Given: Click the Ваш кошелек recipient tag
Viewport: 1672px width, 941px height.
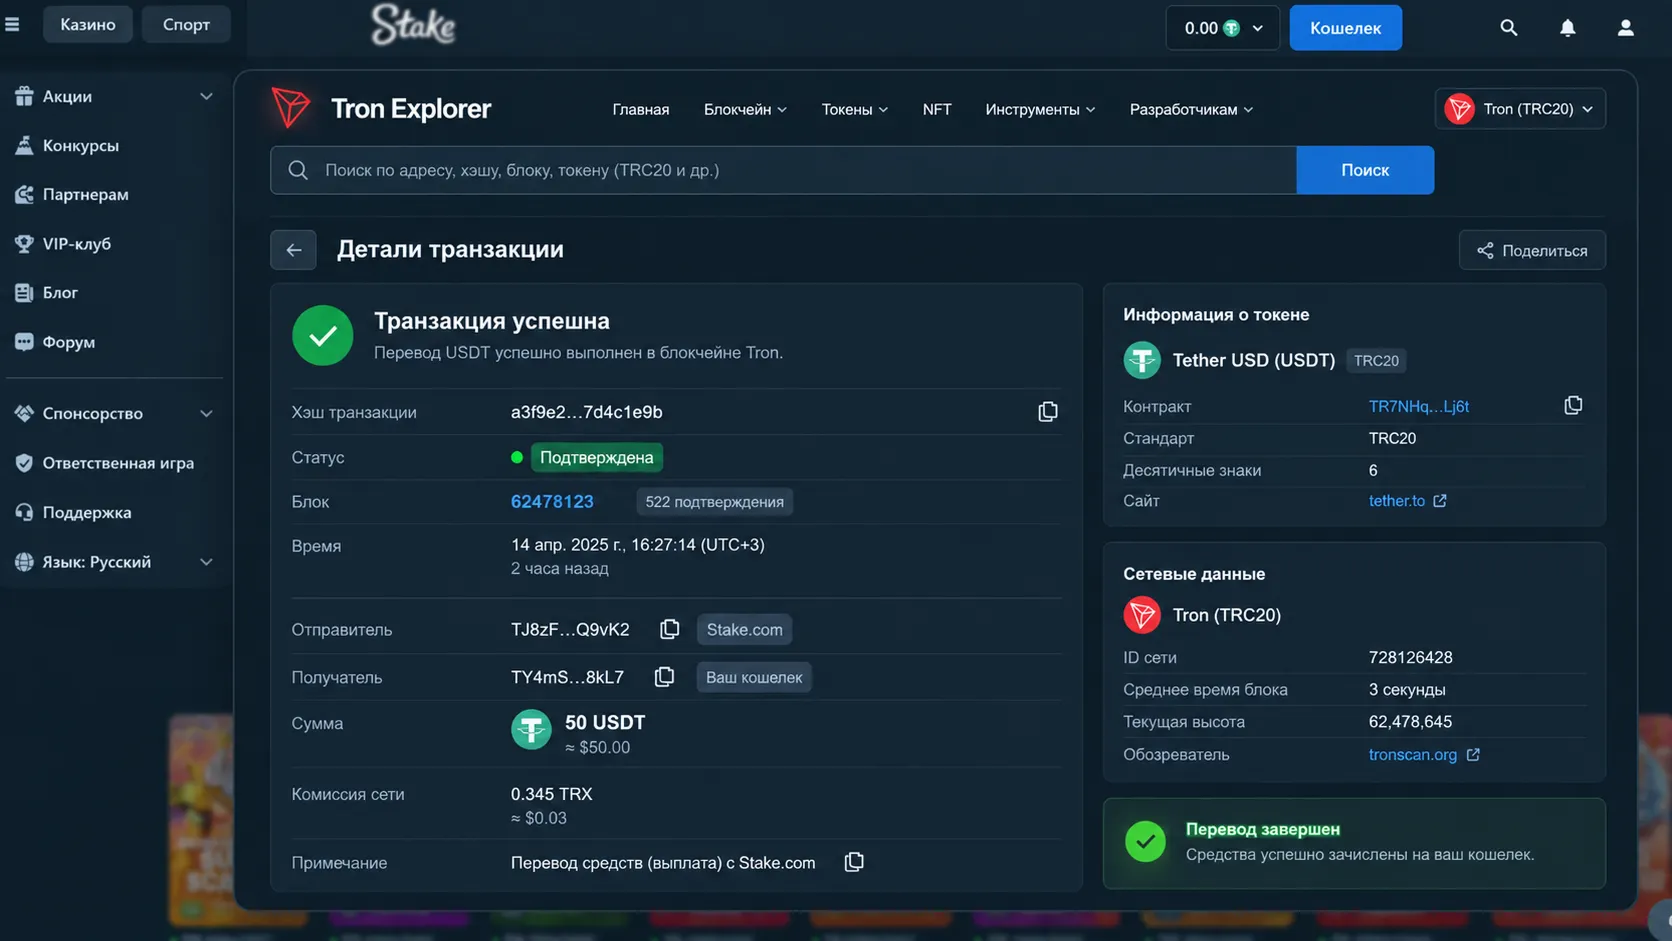Looking at the screenshot, I should pyautogui.click(x=754, y=677).
